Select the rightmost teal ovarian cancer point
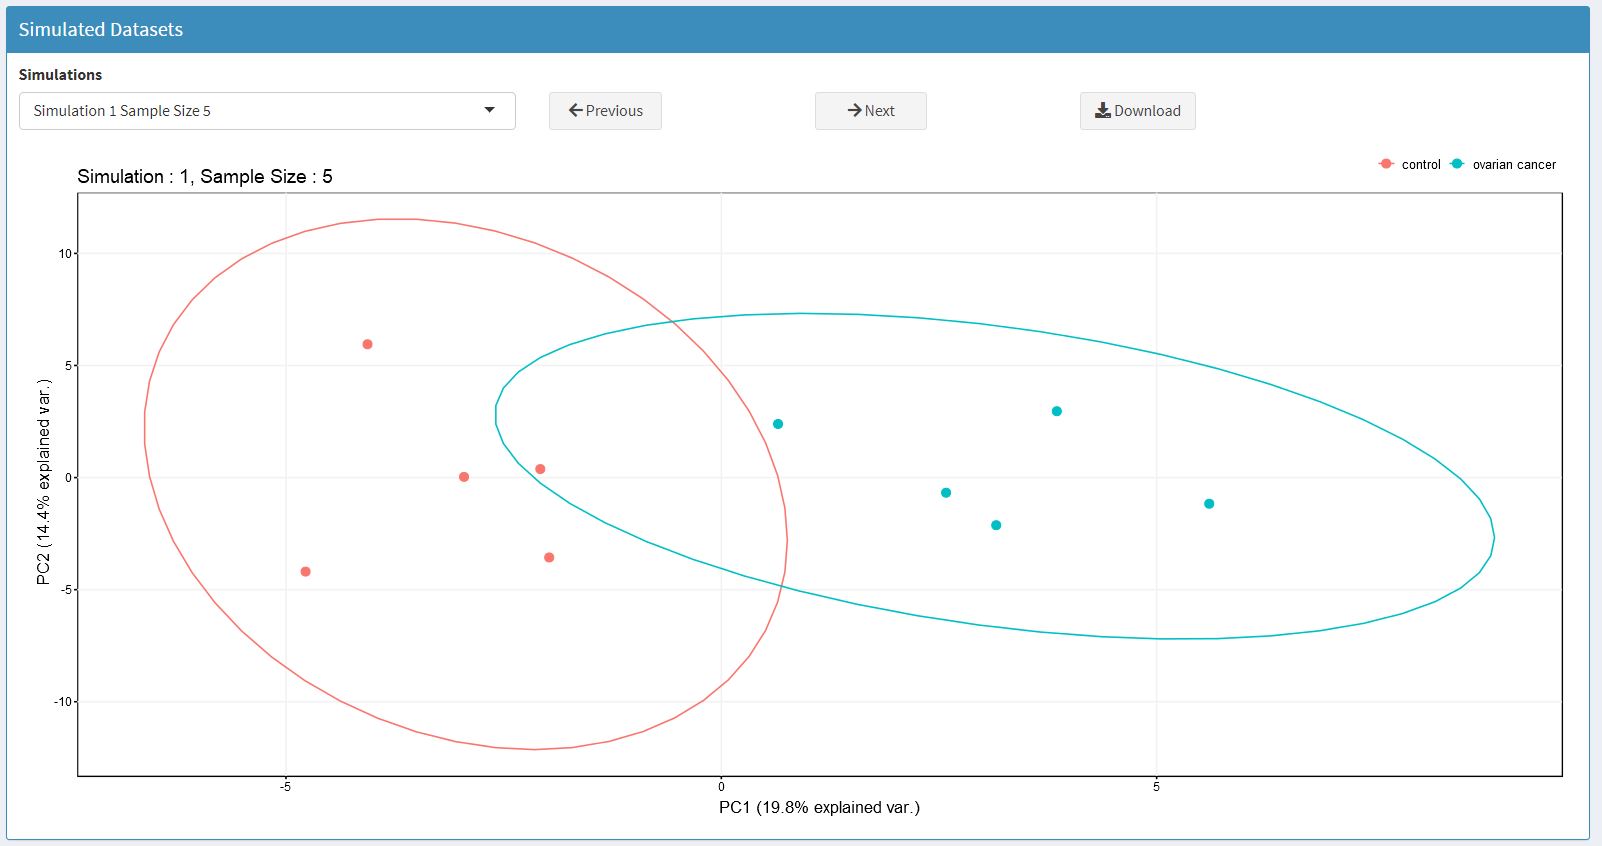1602x846 pixels. [1209, 504]
